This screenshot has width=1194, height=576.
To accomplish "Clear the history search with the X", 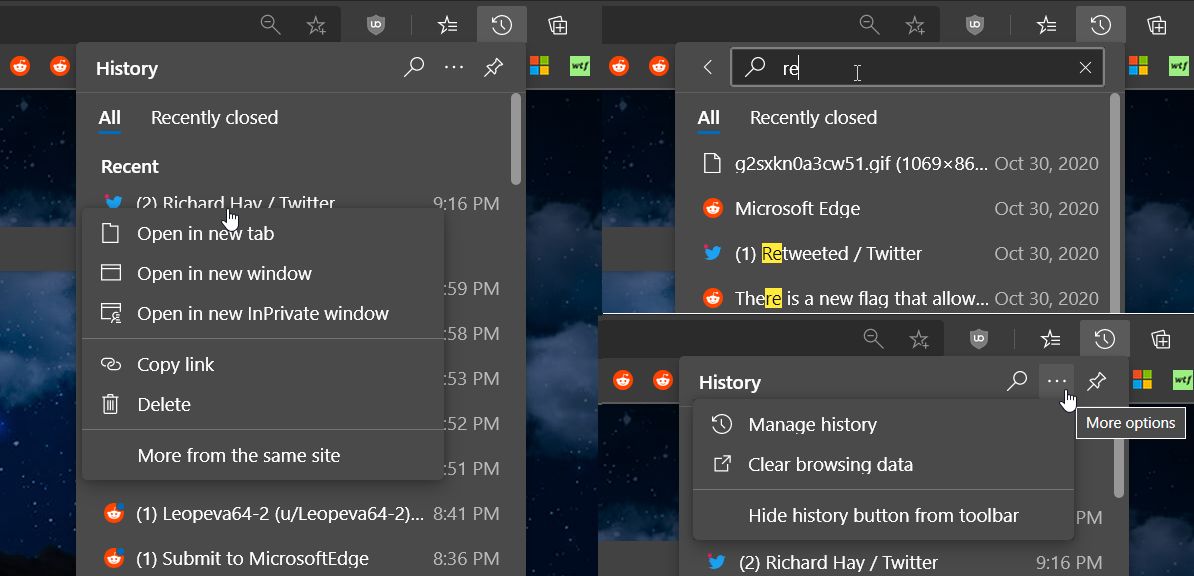I will click(1085, 68).
